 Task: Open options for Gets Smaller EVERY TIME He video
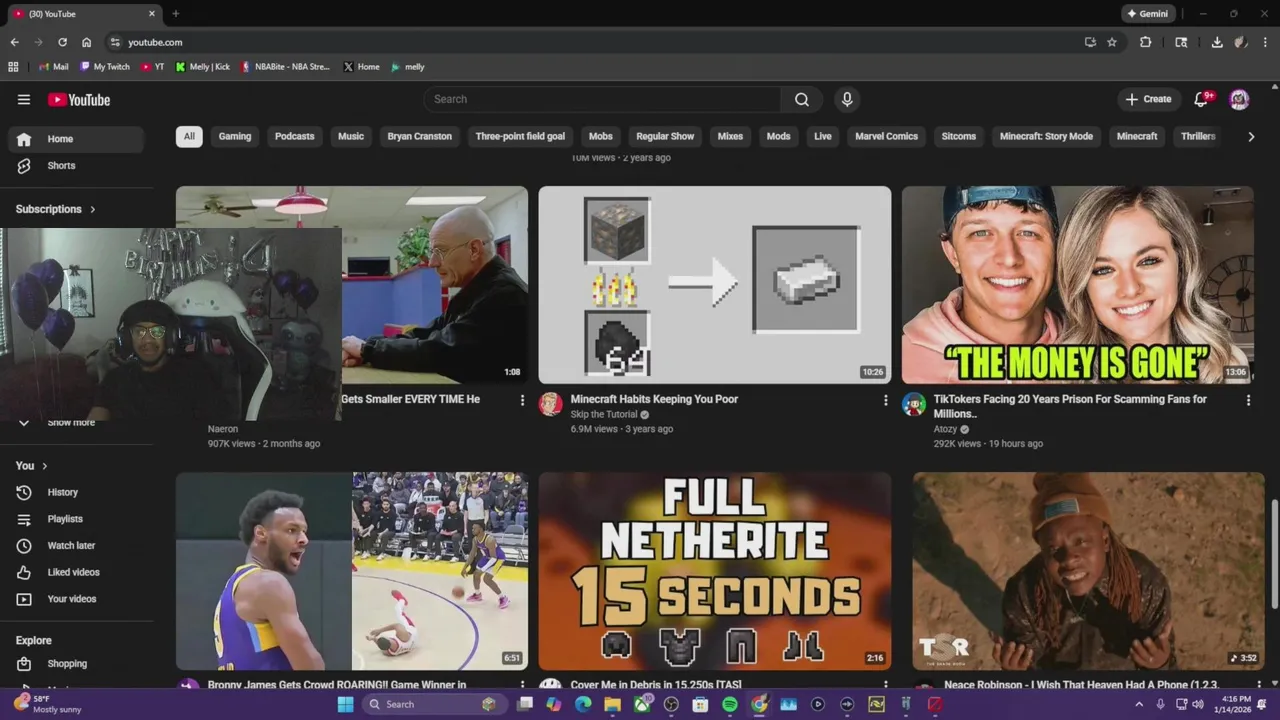point(522,400)
